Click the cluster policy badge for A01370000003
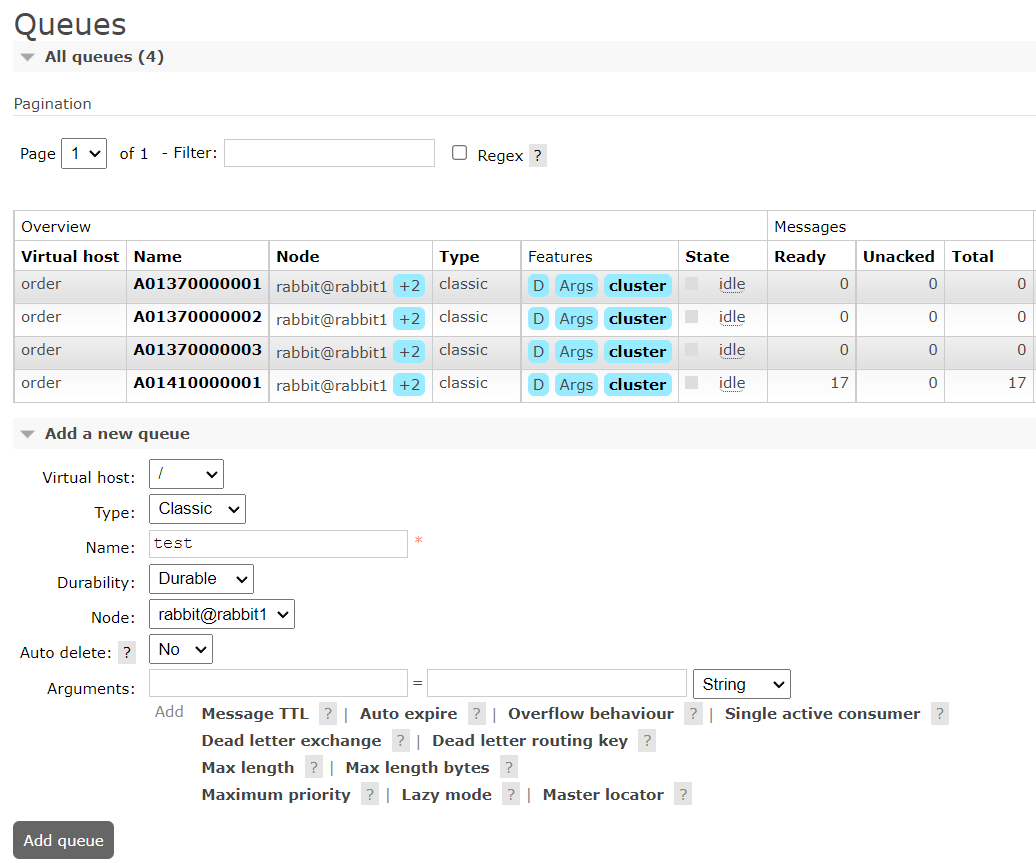The image size is (1036, 863). coord(638,352)
